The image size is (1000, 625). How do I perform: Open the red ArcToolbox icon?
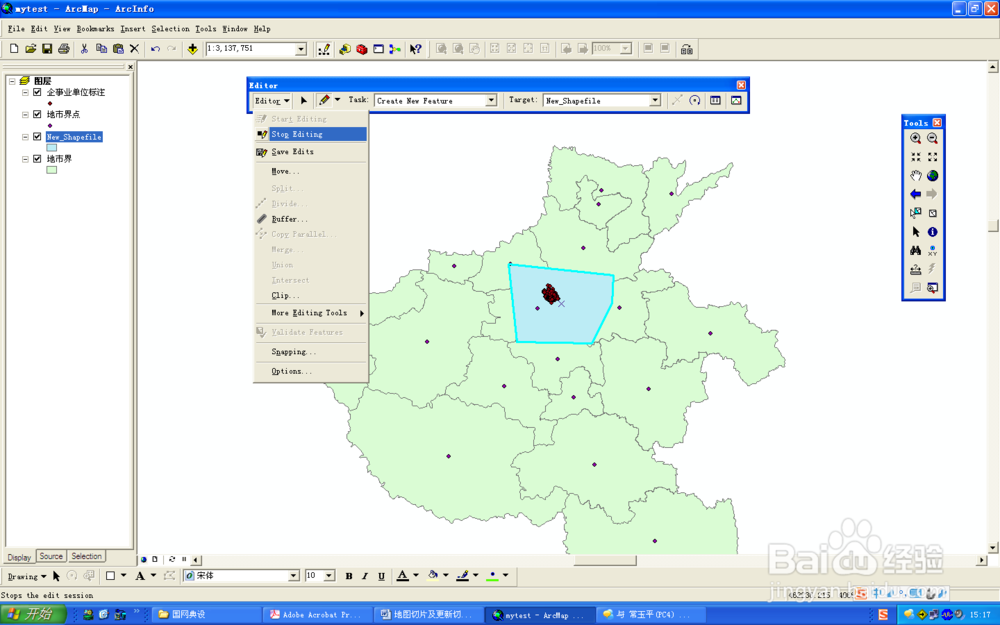pyautogui.click(x=362, y=48)
